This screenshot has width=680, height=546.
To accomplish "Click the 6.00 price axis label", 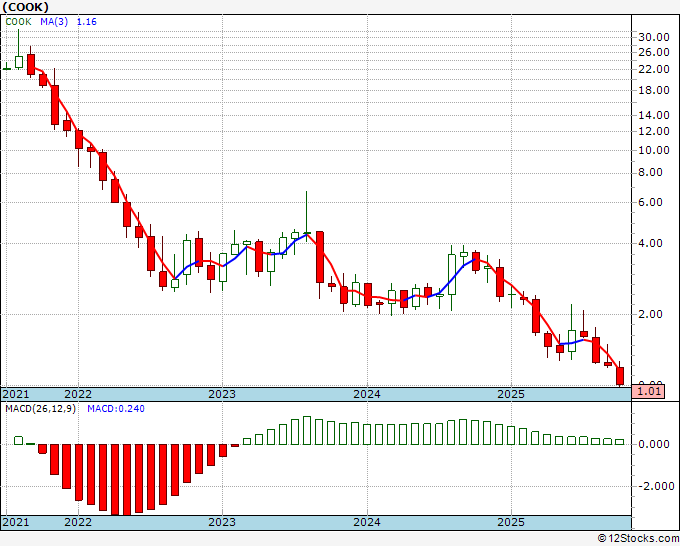I will pyautogui.click(x=650, y=203).
